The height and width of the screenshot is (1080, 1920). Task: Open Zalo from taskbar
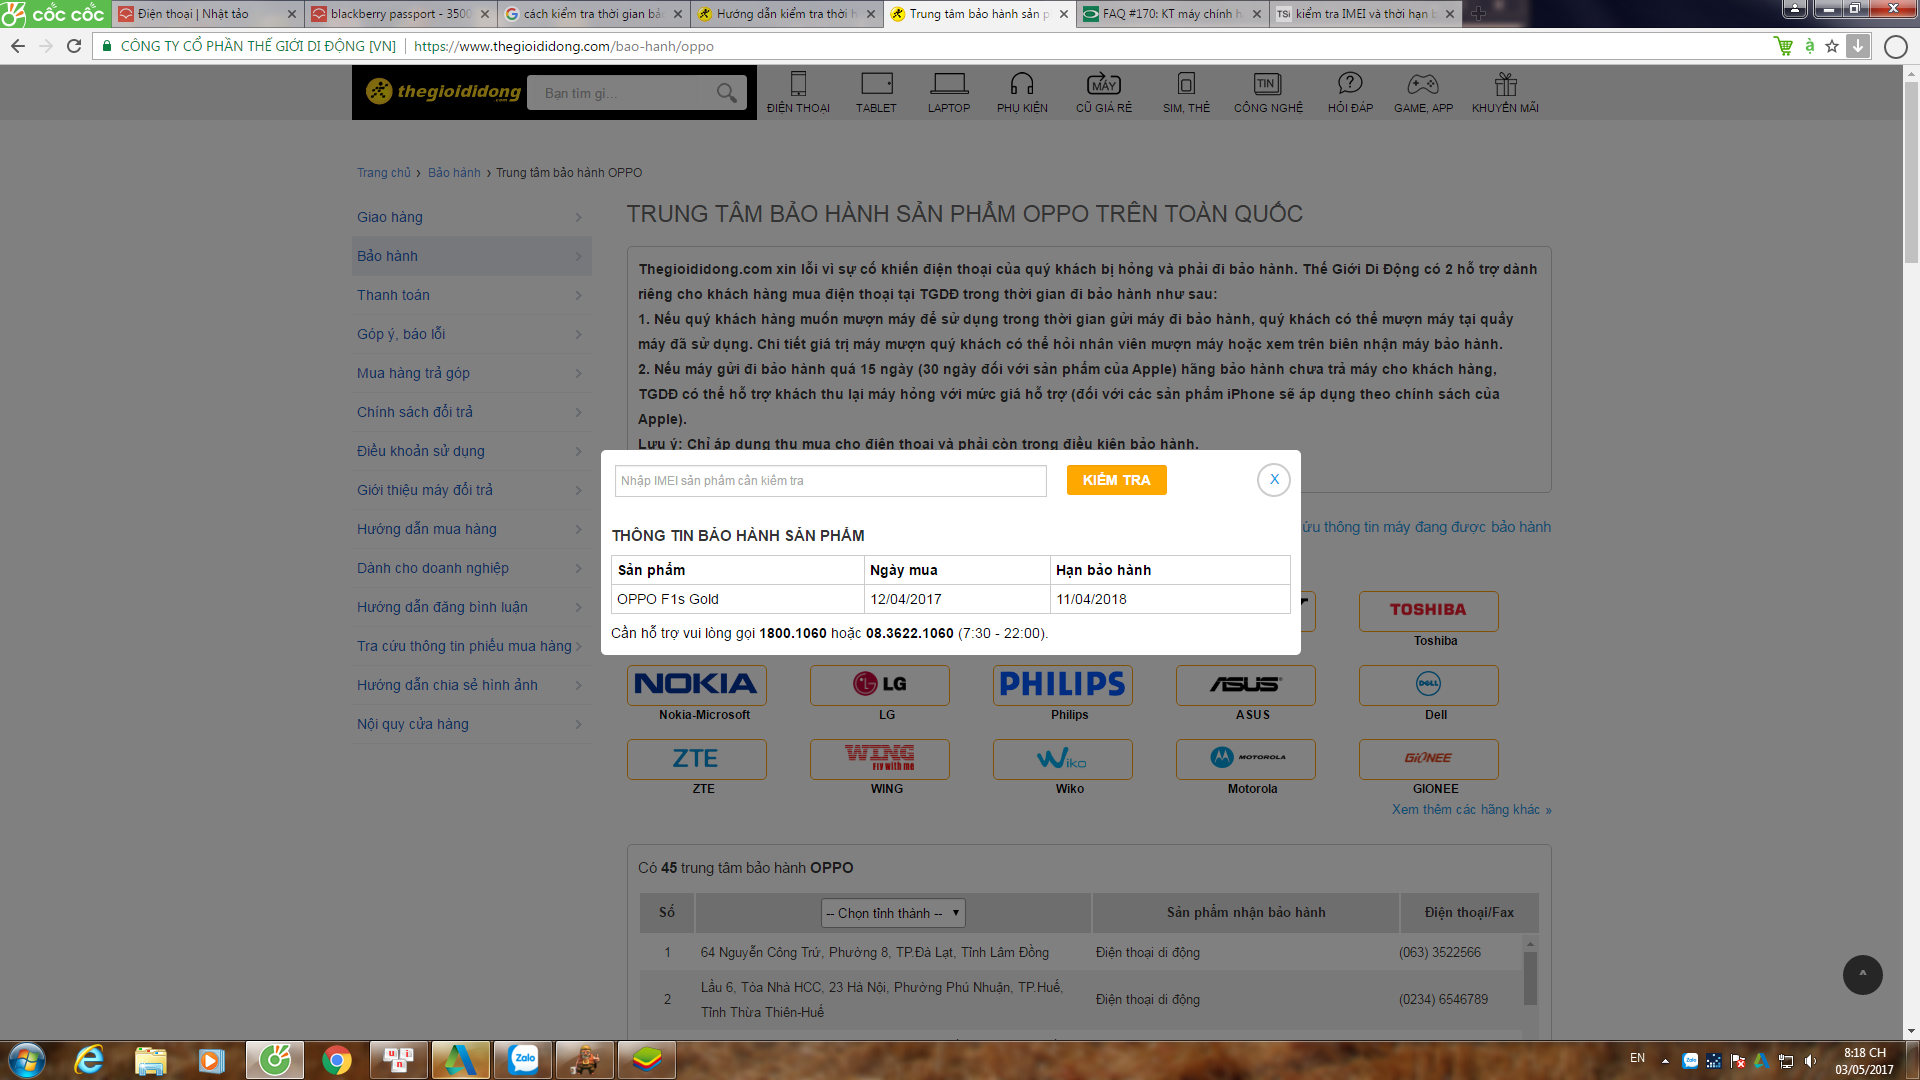click(x=523, y=1060)
